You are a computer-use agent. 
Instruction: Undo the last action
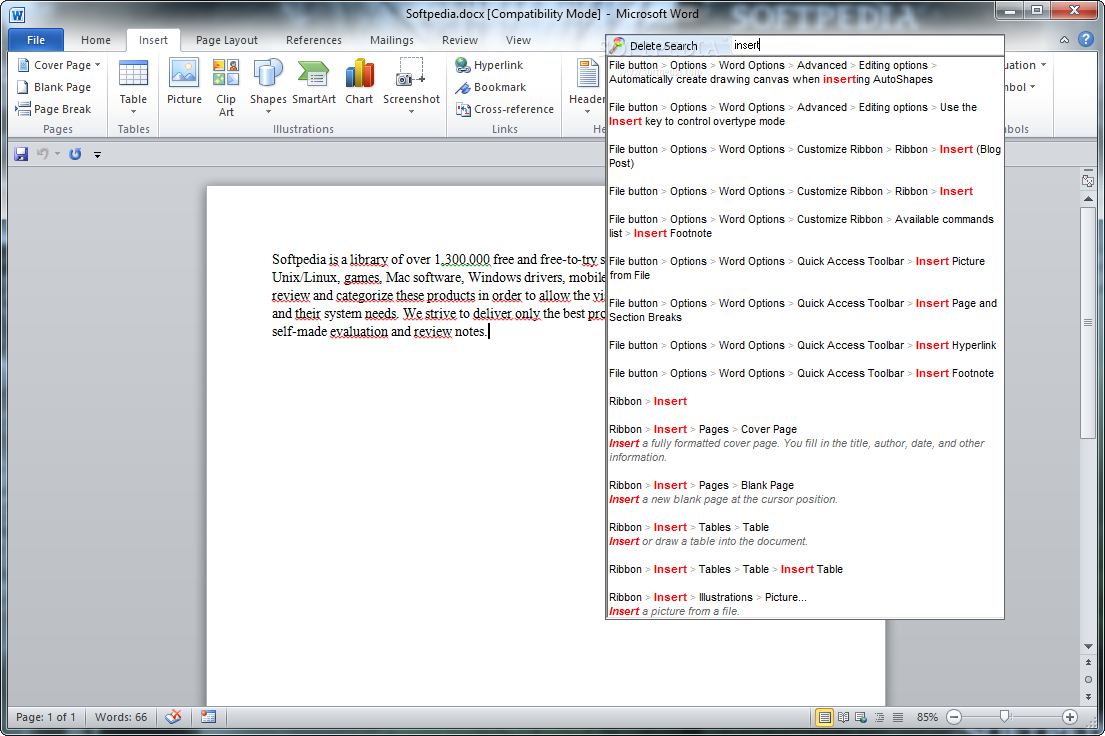point(42,154)
